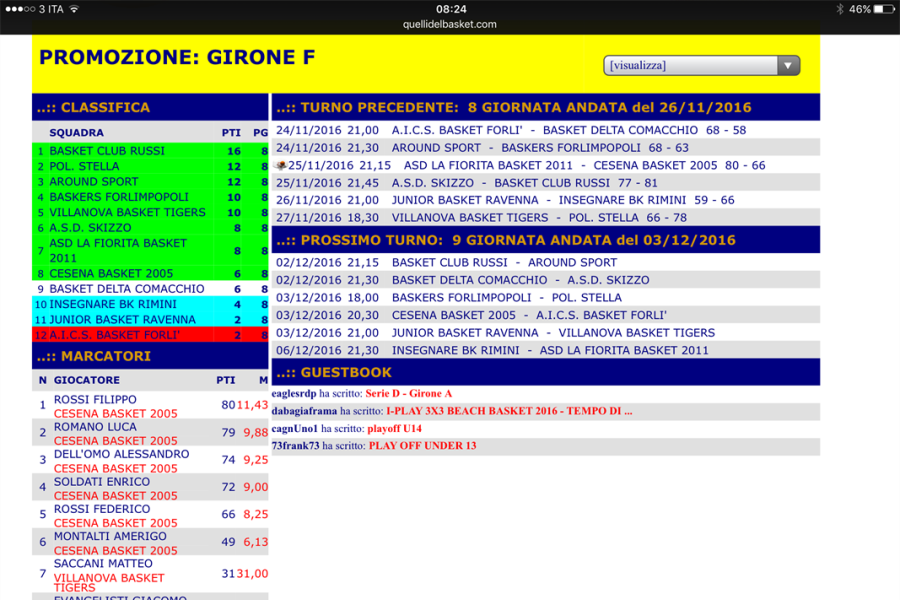Screen dimensions: 900x600
Task: Click BASKET DELTA COMACCHIO standings row
Action: pos(150,289)
